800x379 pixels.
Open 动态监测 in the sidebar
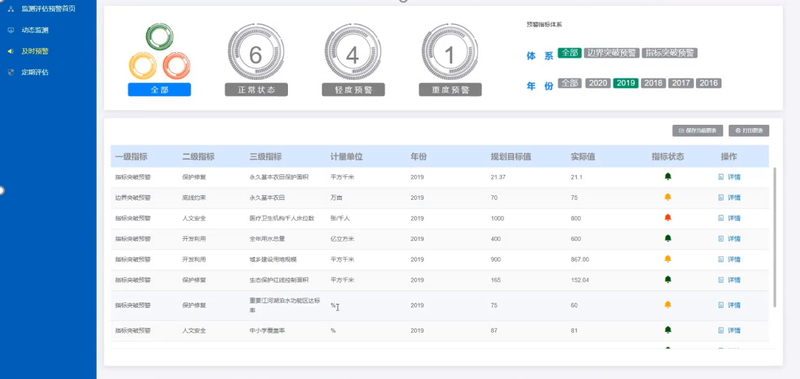[35, 30]
